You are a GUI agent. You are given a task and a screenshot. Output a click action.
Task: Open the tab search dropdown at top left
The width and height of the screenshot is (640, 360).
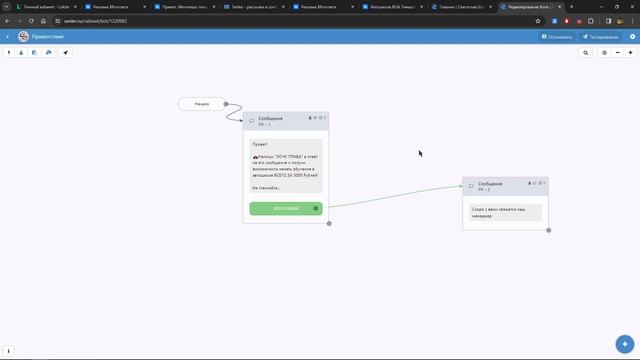[7, 7]
